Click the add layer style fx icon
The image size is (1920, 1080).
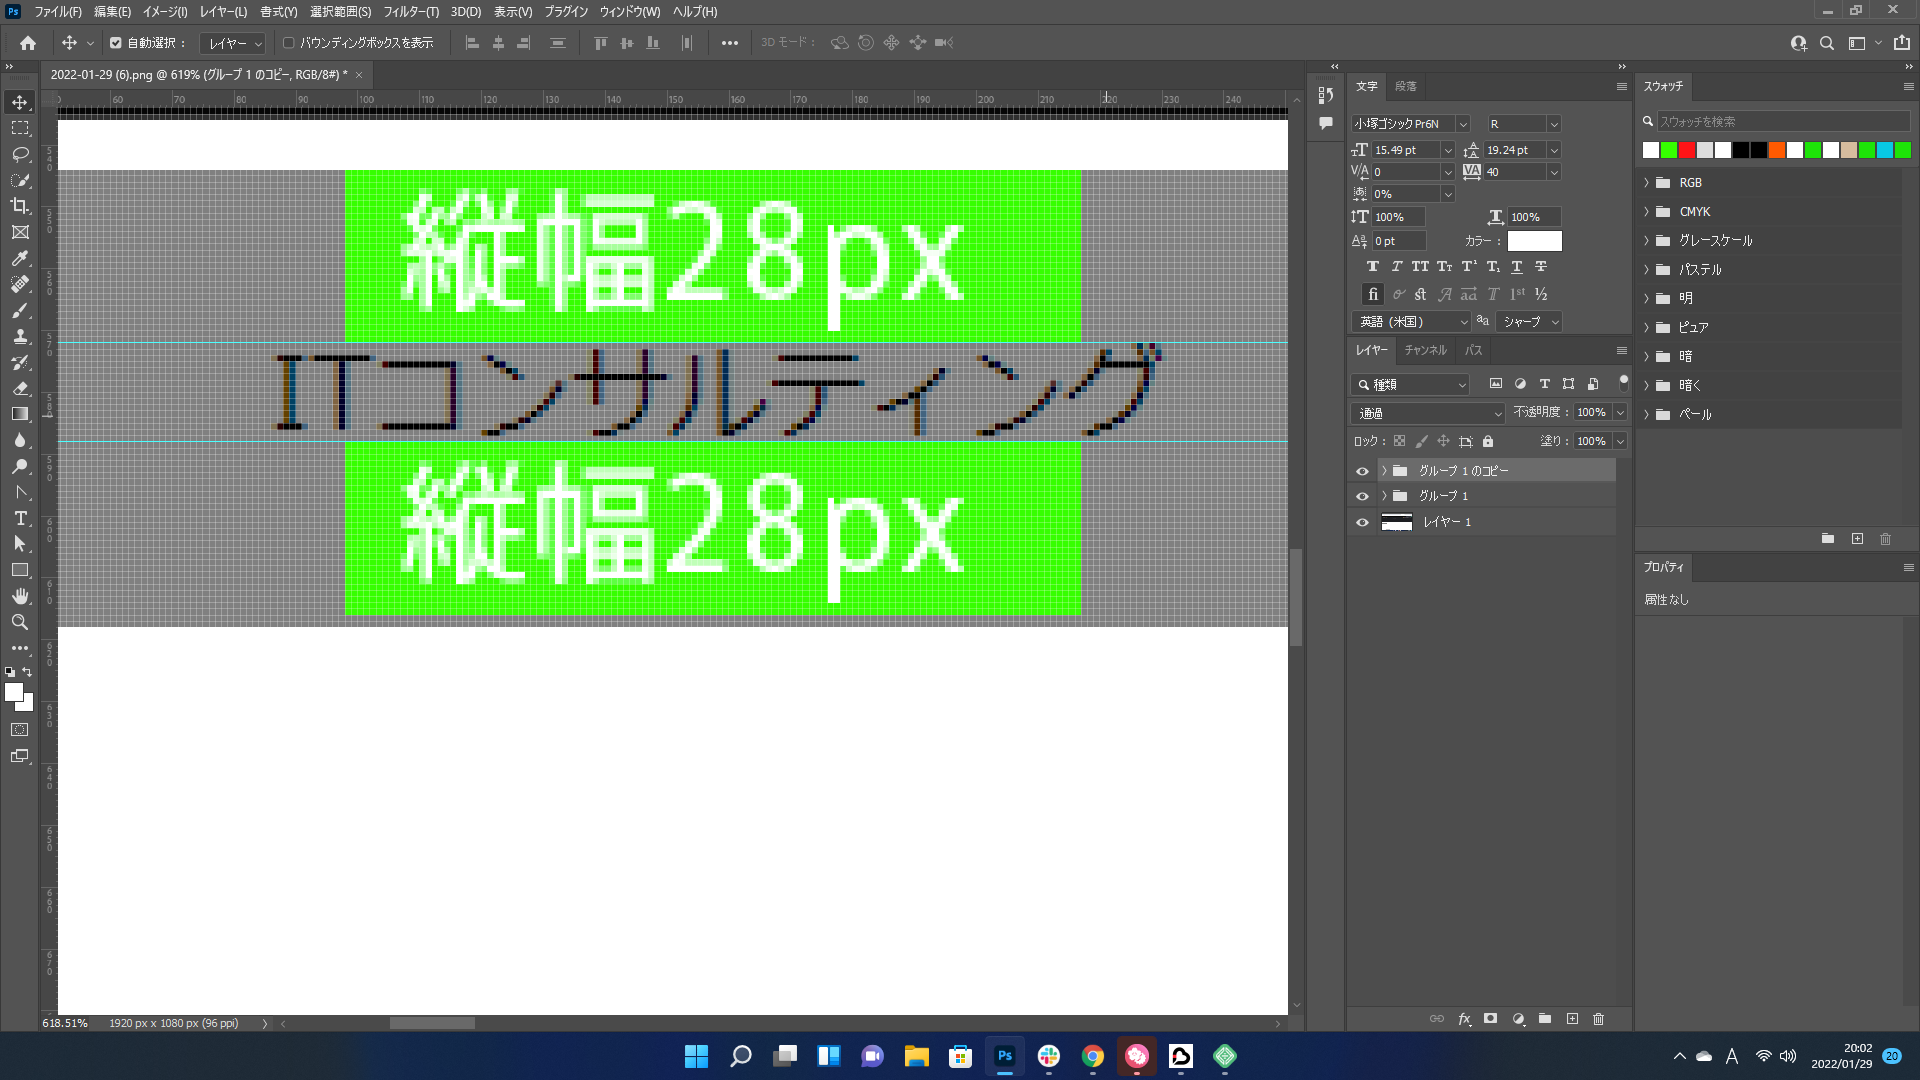1464,1019
